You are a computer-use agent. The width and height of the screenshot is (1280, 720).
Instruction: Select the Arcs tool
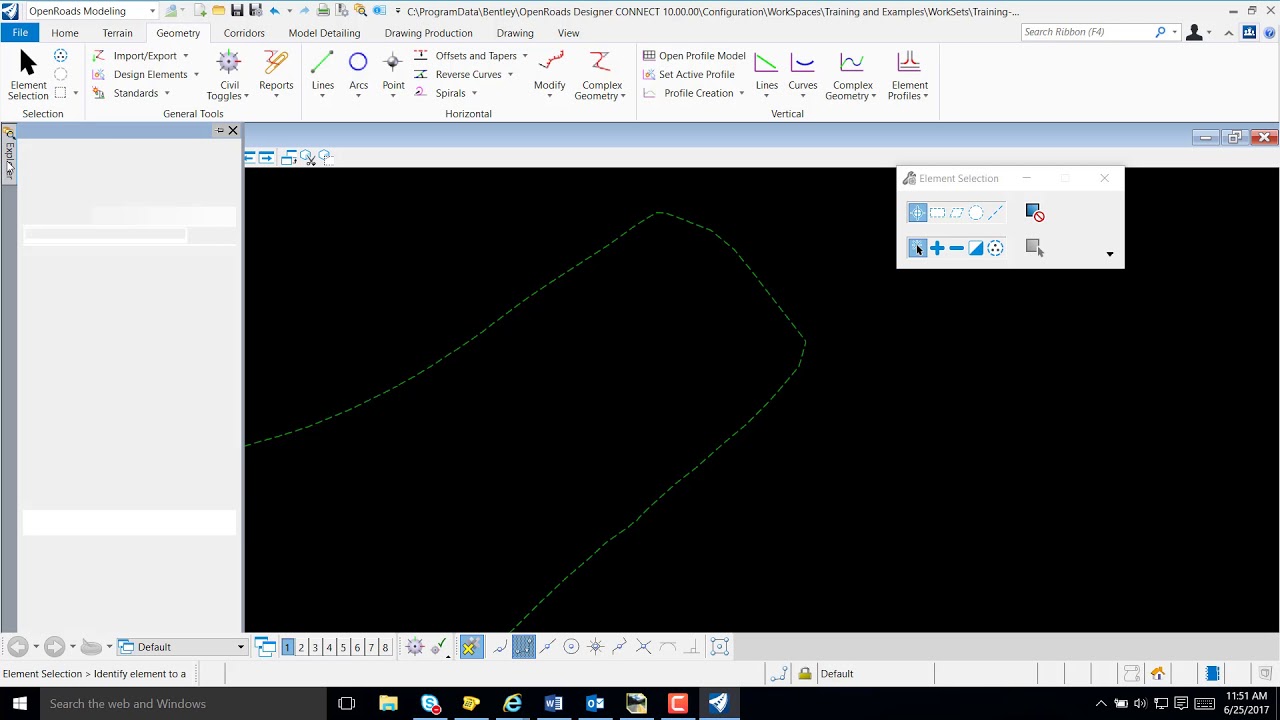358,75
